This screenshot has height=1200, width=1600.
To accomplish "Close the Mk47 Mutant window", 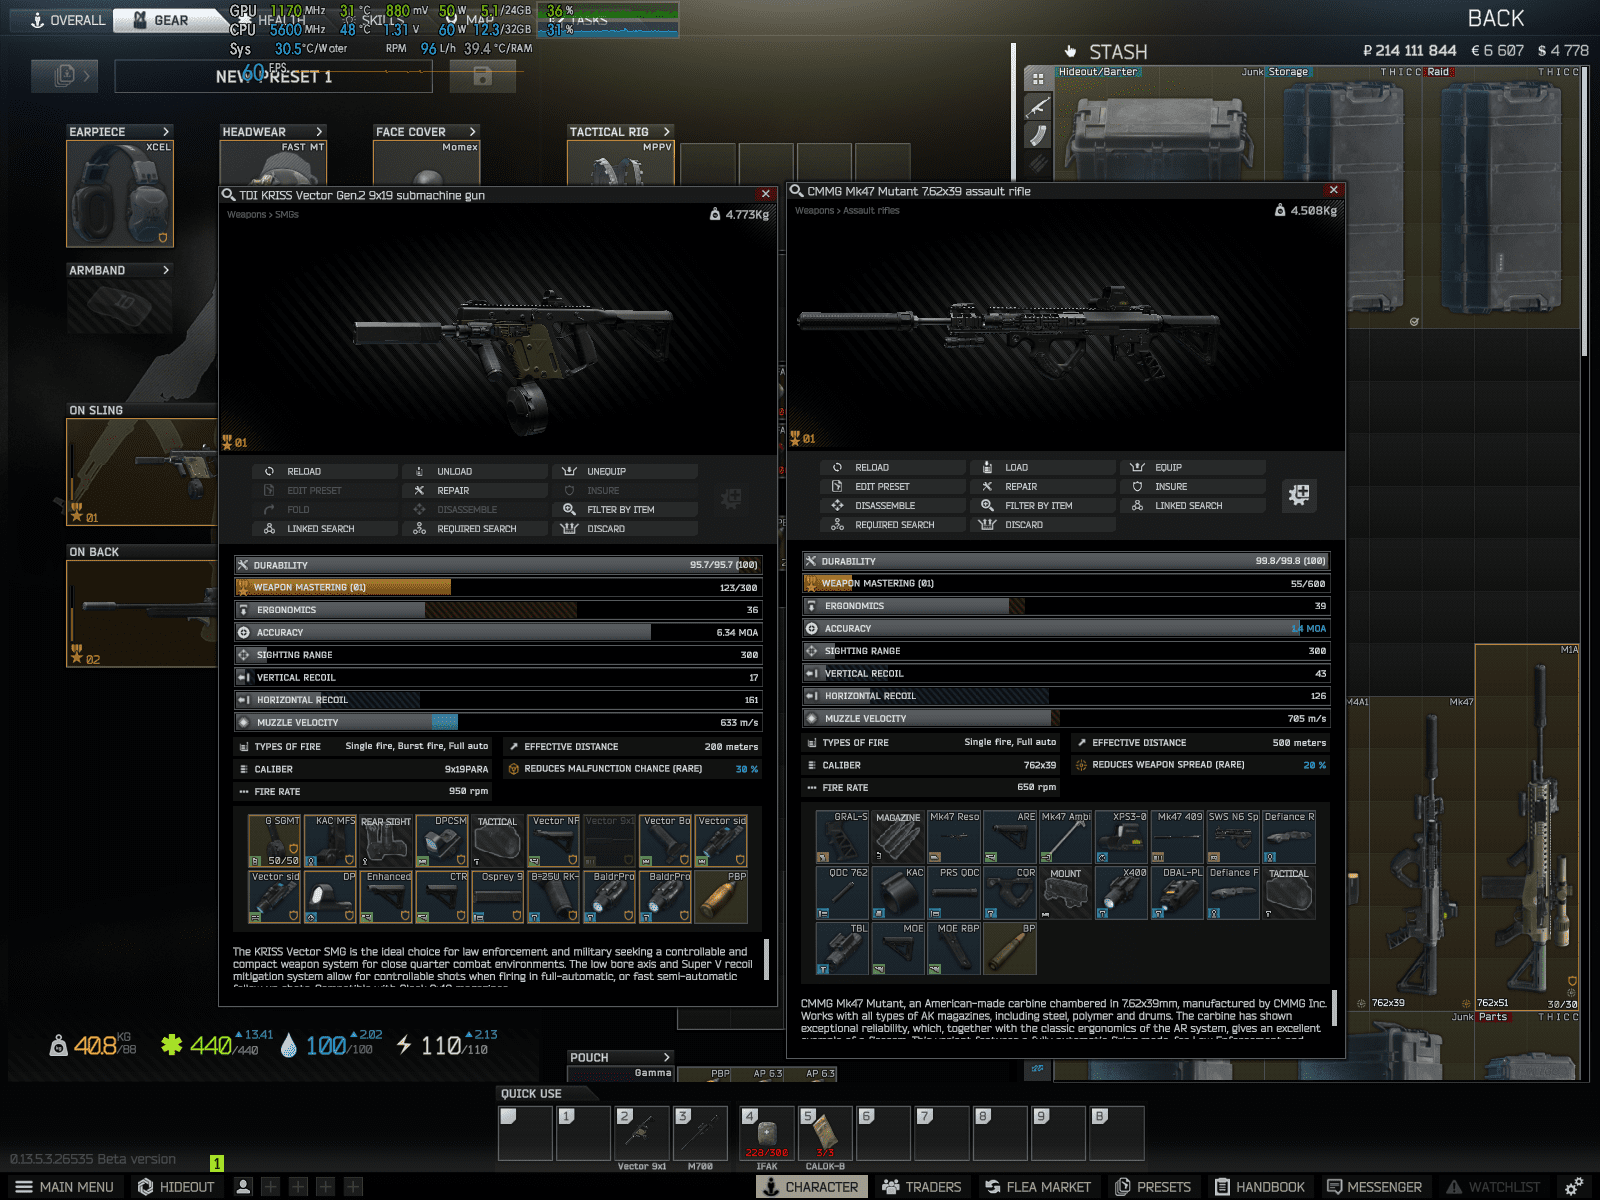I will coord(1333,190).
